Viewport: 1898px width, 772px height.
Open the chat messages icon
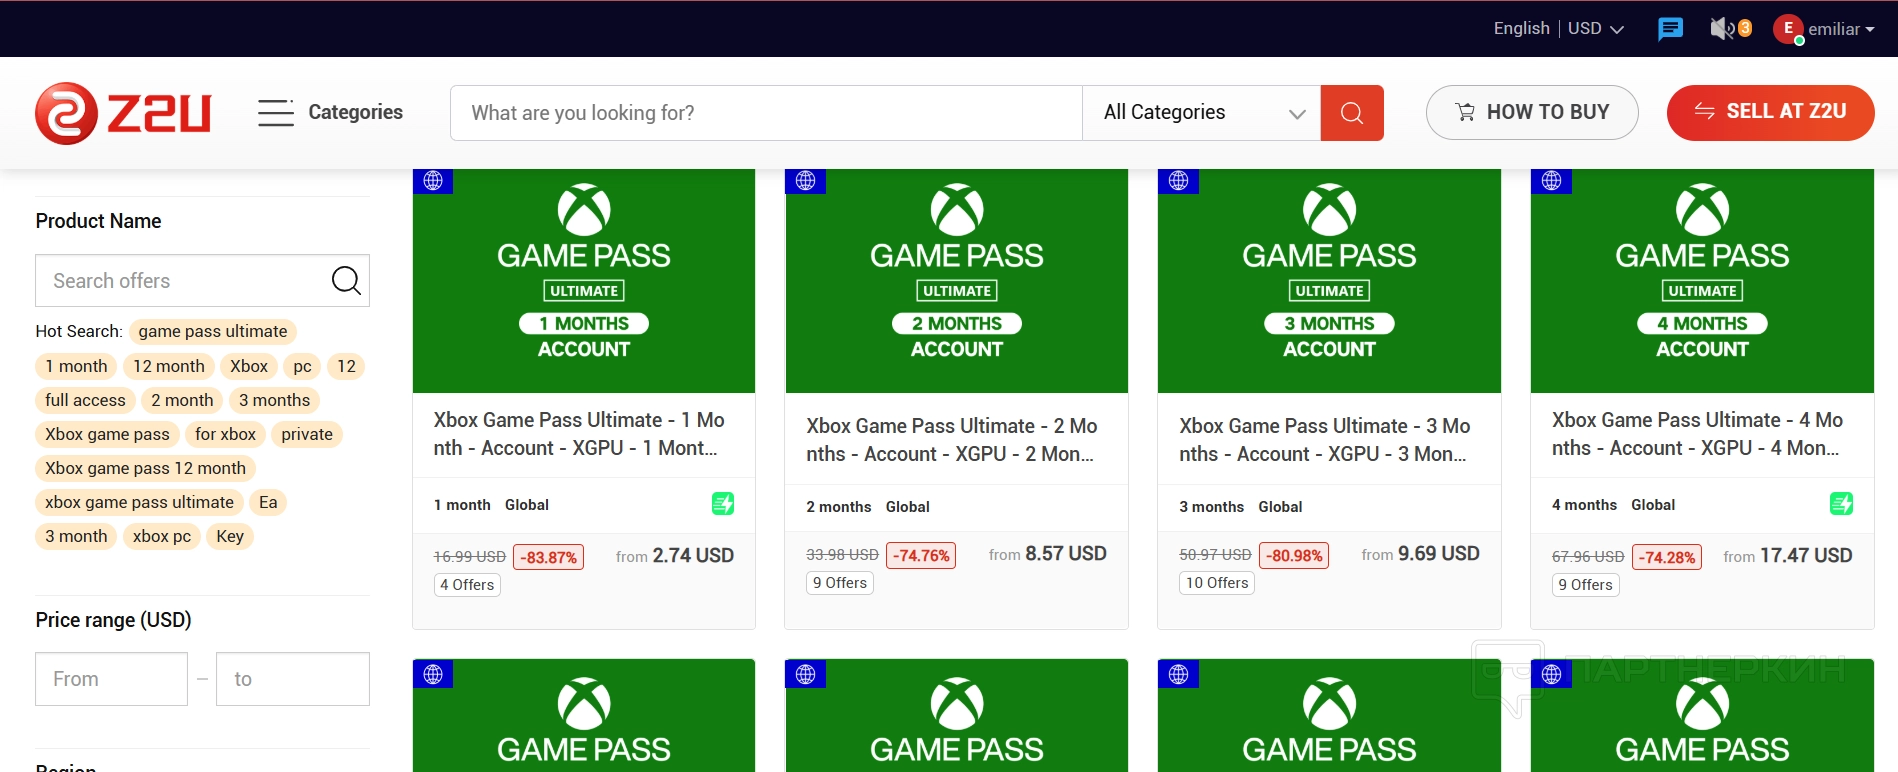coord(1670,29)
